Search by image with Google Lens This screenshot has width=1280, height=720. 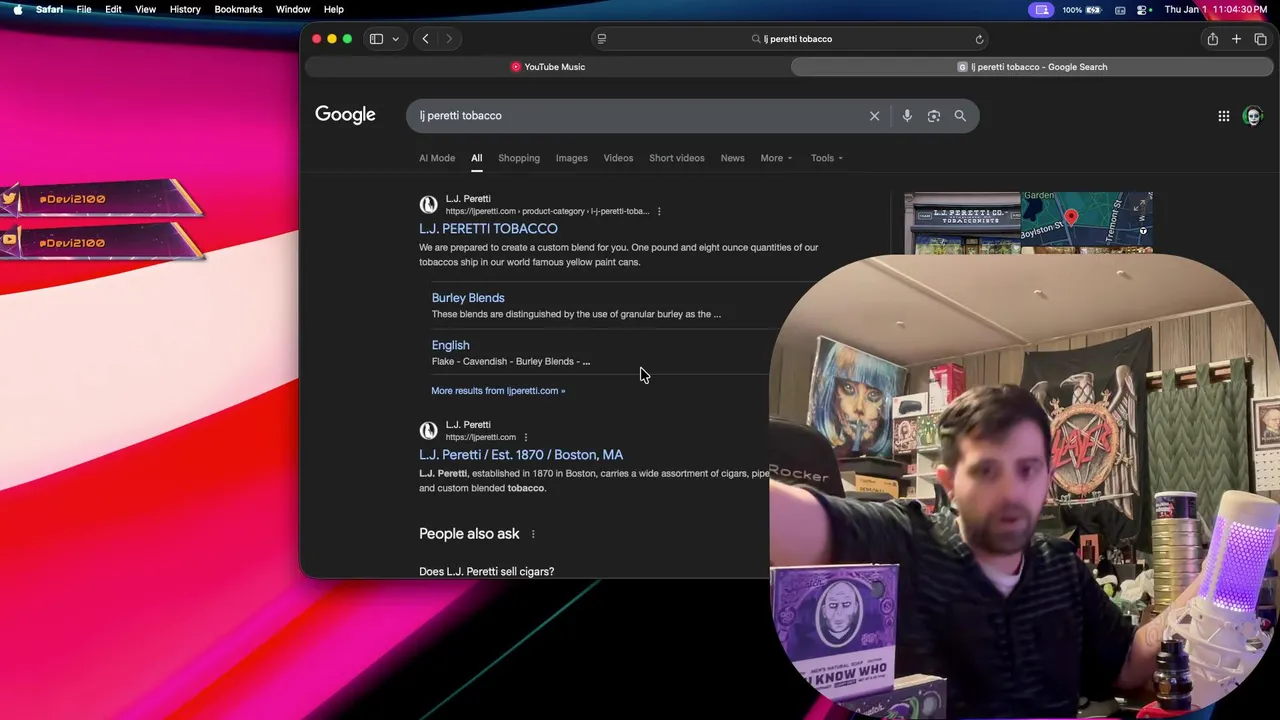tap(934, 116)
